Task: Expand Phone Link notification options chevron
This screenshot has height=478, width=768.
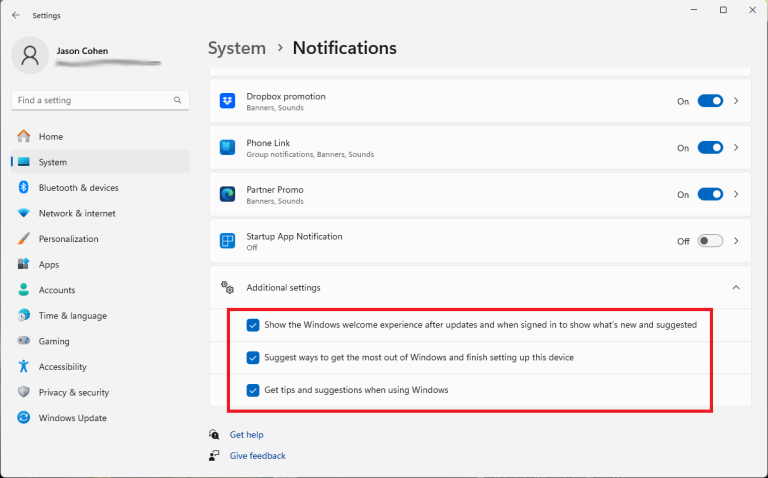Action: tap(737, 148)
